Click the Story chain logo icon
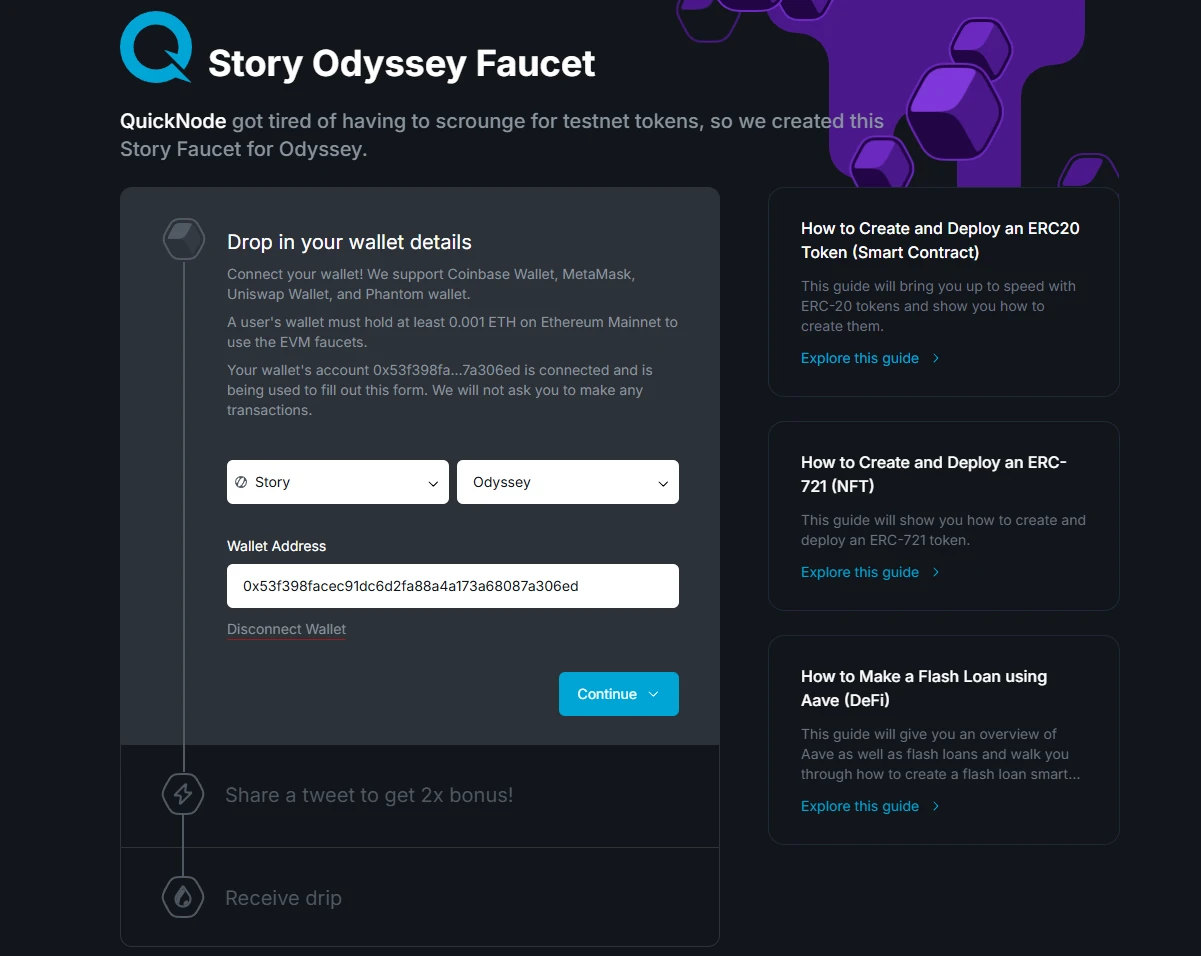 click(x=241, y=482)
